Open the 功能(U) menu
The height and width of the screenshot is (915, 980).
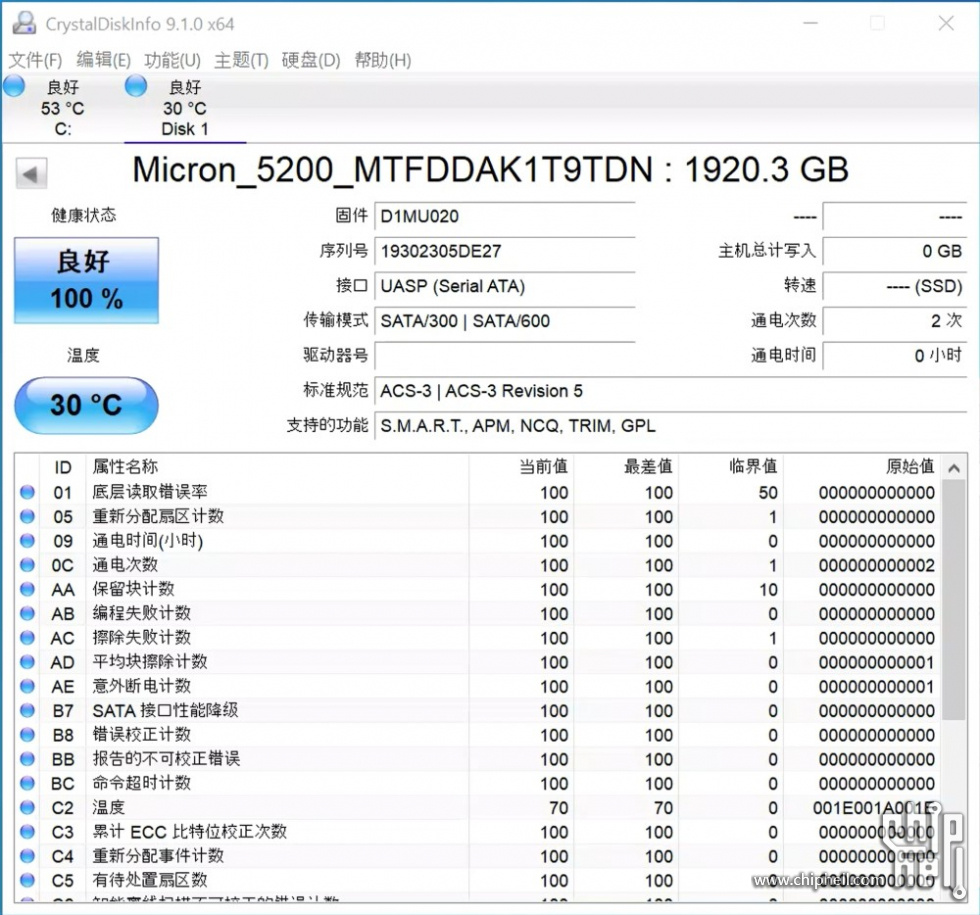(172, 60)
